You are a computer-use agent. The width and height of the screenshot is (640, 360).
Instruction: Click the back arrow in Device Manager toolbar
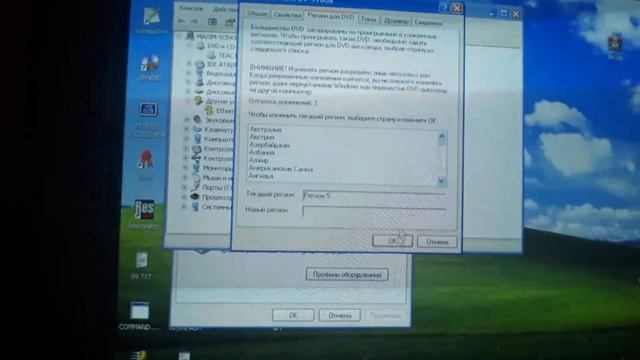182,20
